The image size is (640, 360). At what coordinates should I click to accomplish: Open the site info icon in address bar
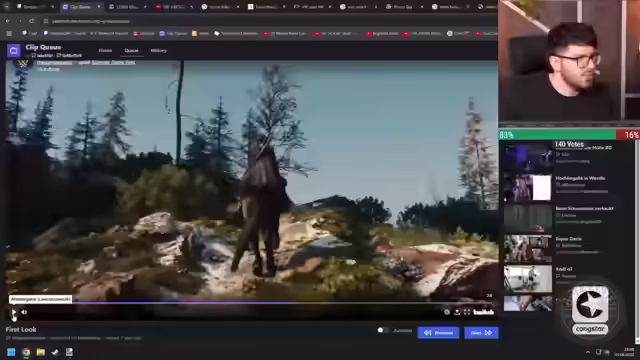pos(46,21)
